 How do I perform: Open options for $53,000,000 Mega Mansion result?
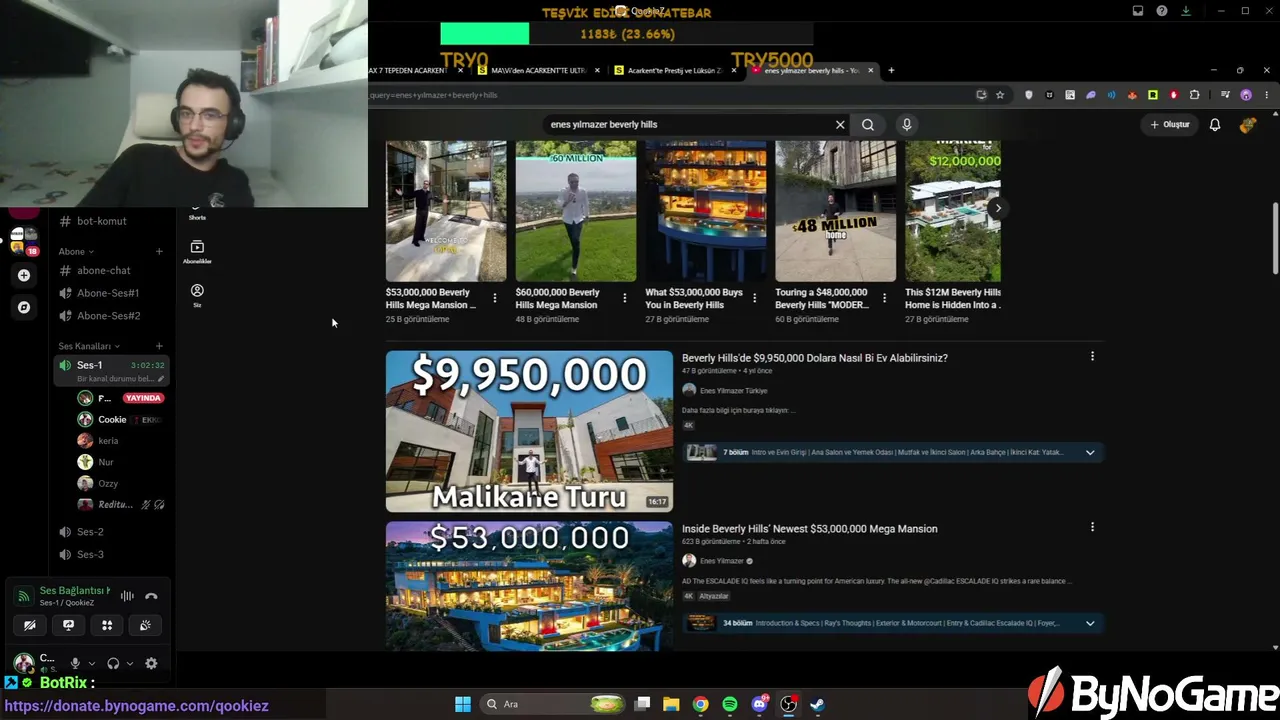point(1092,527)
